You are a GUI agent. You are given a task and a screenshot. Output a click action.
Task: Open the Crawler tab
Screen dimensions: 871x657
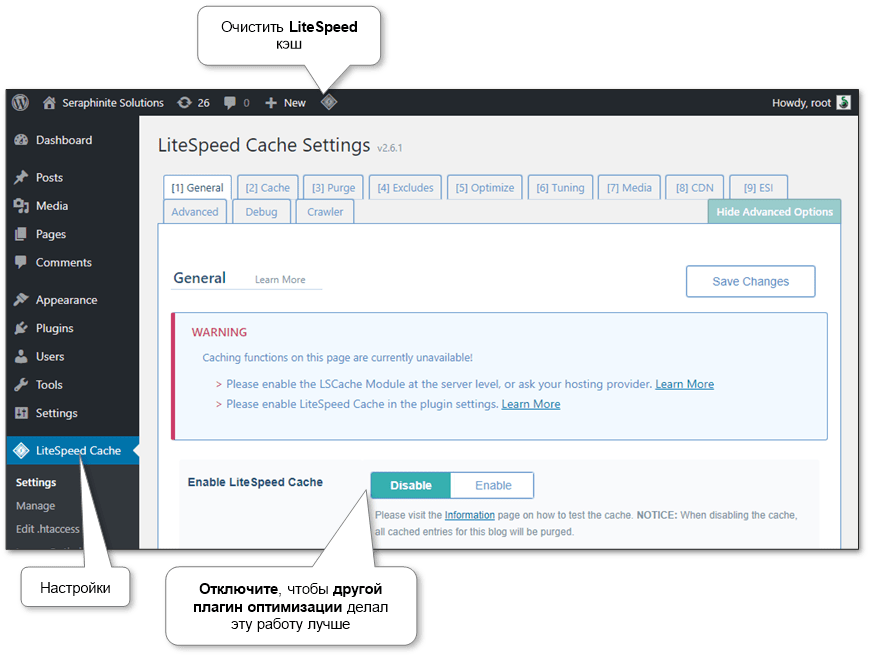(x=325, y=212)
